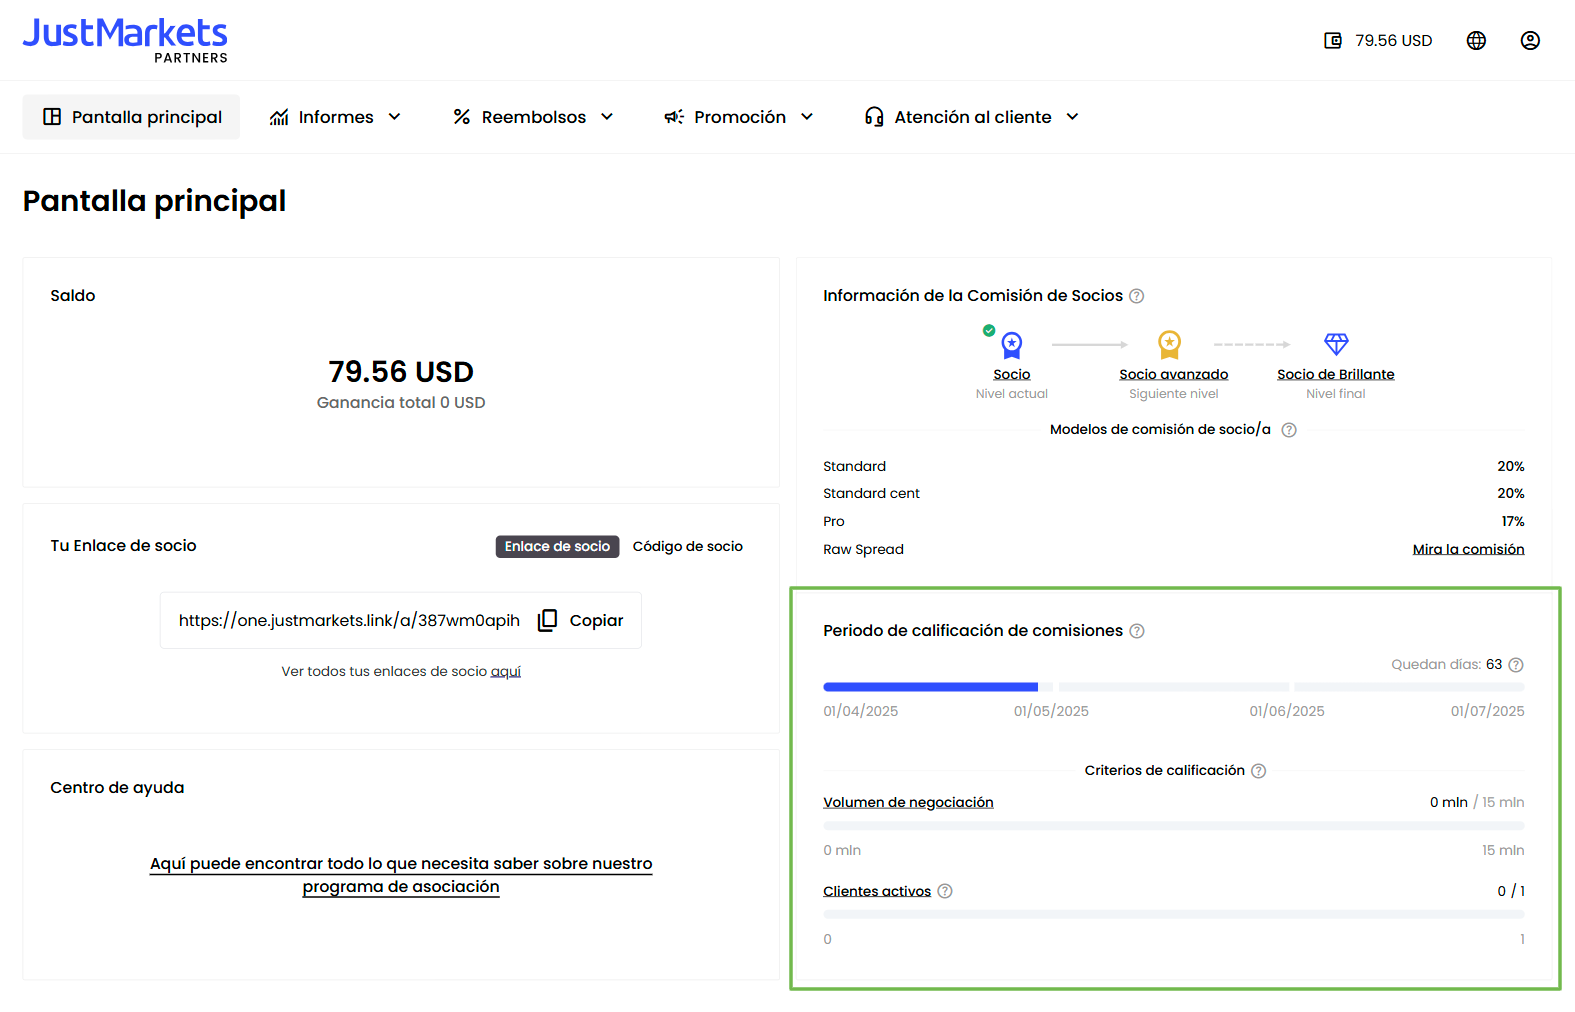The image size is (1575, 1012).
Task: Click the Clientes activos progress bar
Action: tap(1174, 915)
